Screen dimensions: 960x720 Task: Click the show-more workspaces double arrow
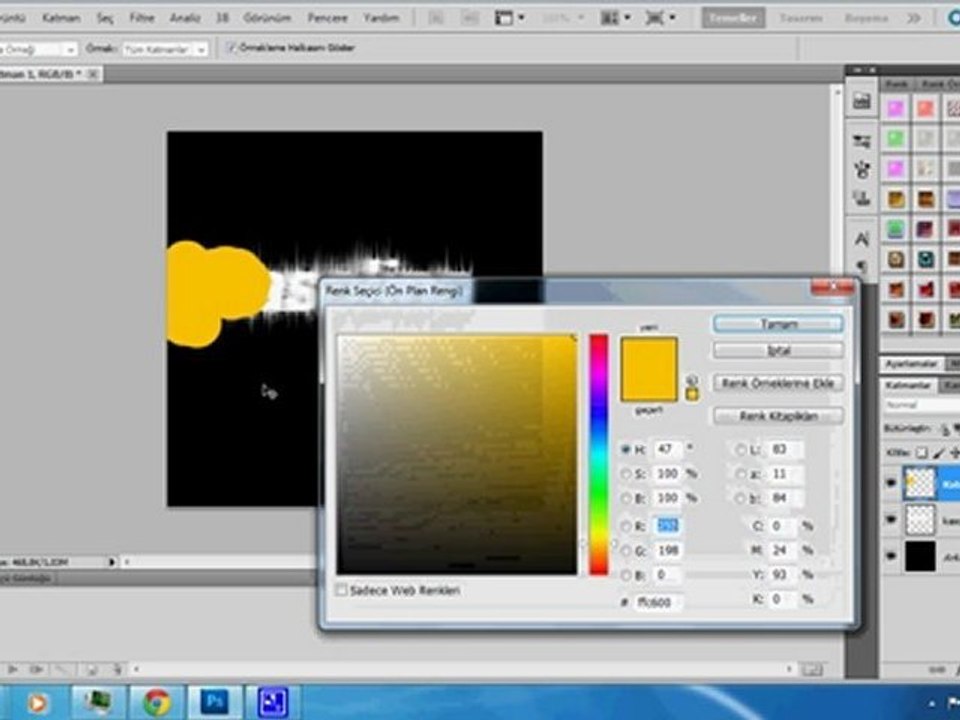pos(913,18)
